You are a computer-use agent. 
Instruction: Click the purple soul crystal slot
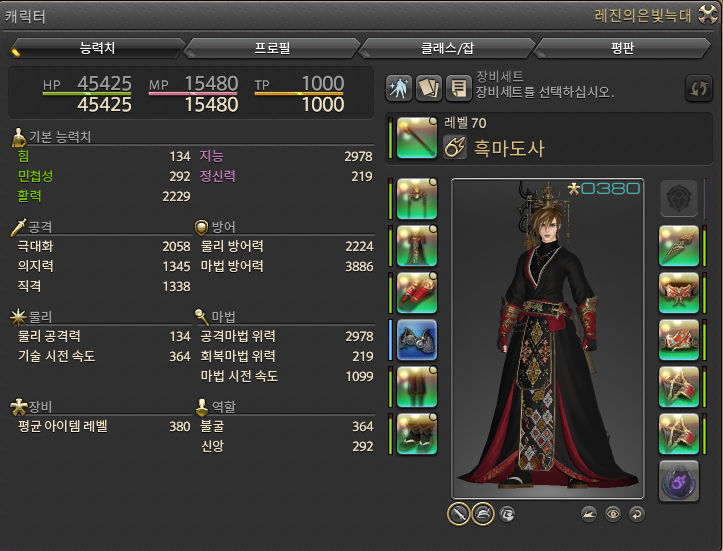[x=679, y=481]
